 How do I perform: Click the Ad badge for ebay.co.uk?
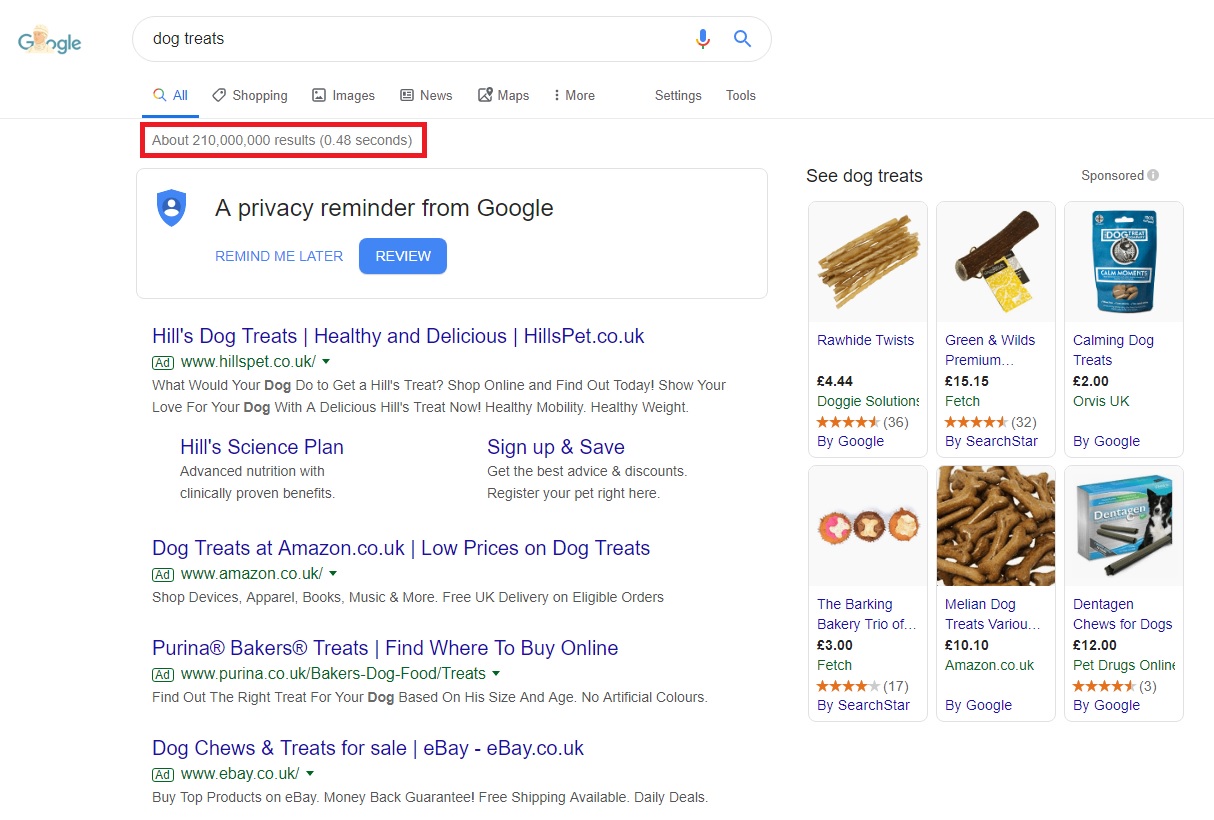[163, 774]
